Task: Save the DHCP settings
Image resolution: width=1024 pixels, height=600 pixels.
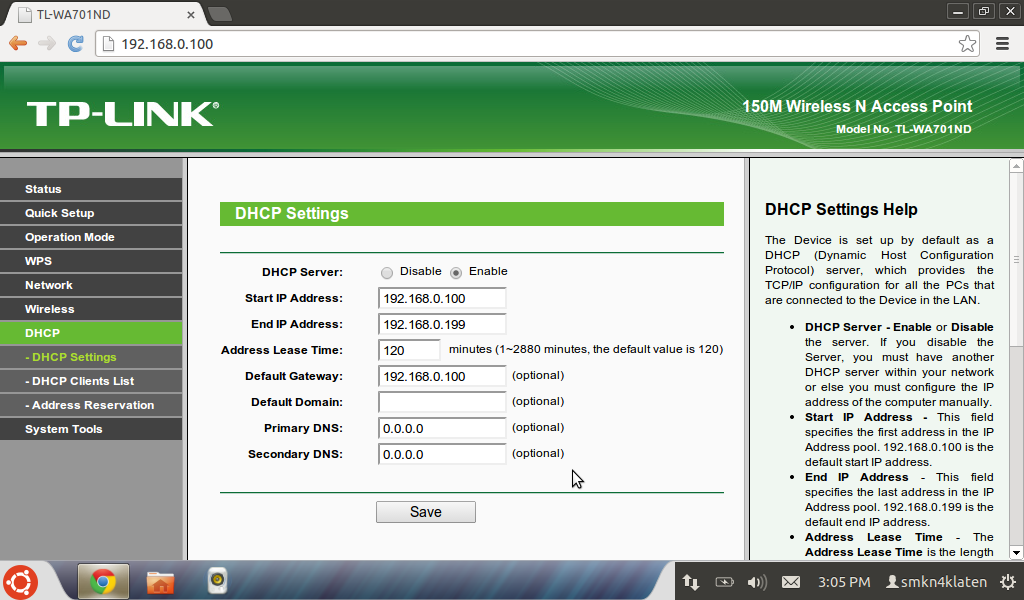Action: tap(425, 511)
